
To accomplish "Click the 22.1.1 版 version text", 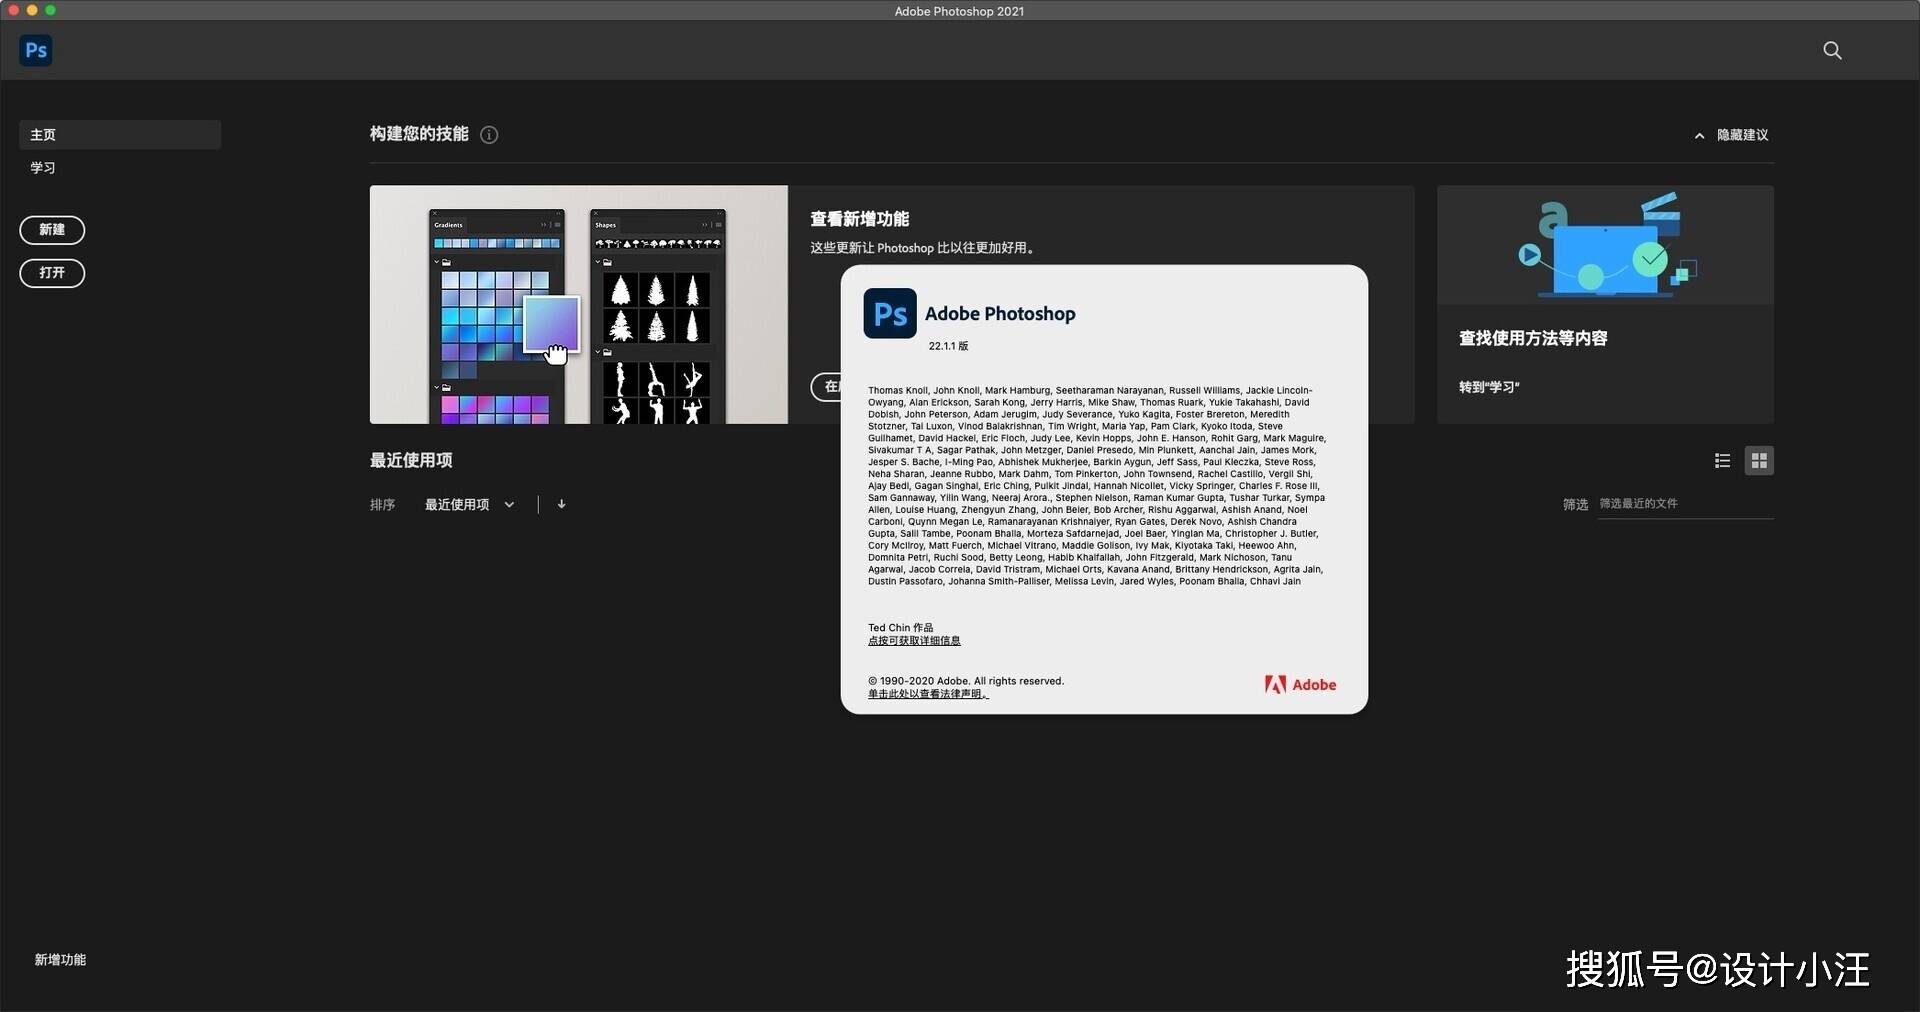I will 948,346.
